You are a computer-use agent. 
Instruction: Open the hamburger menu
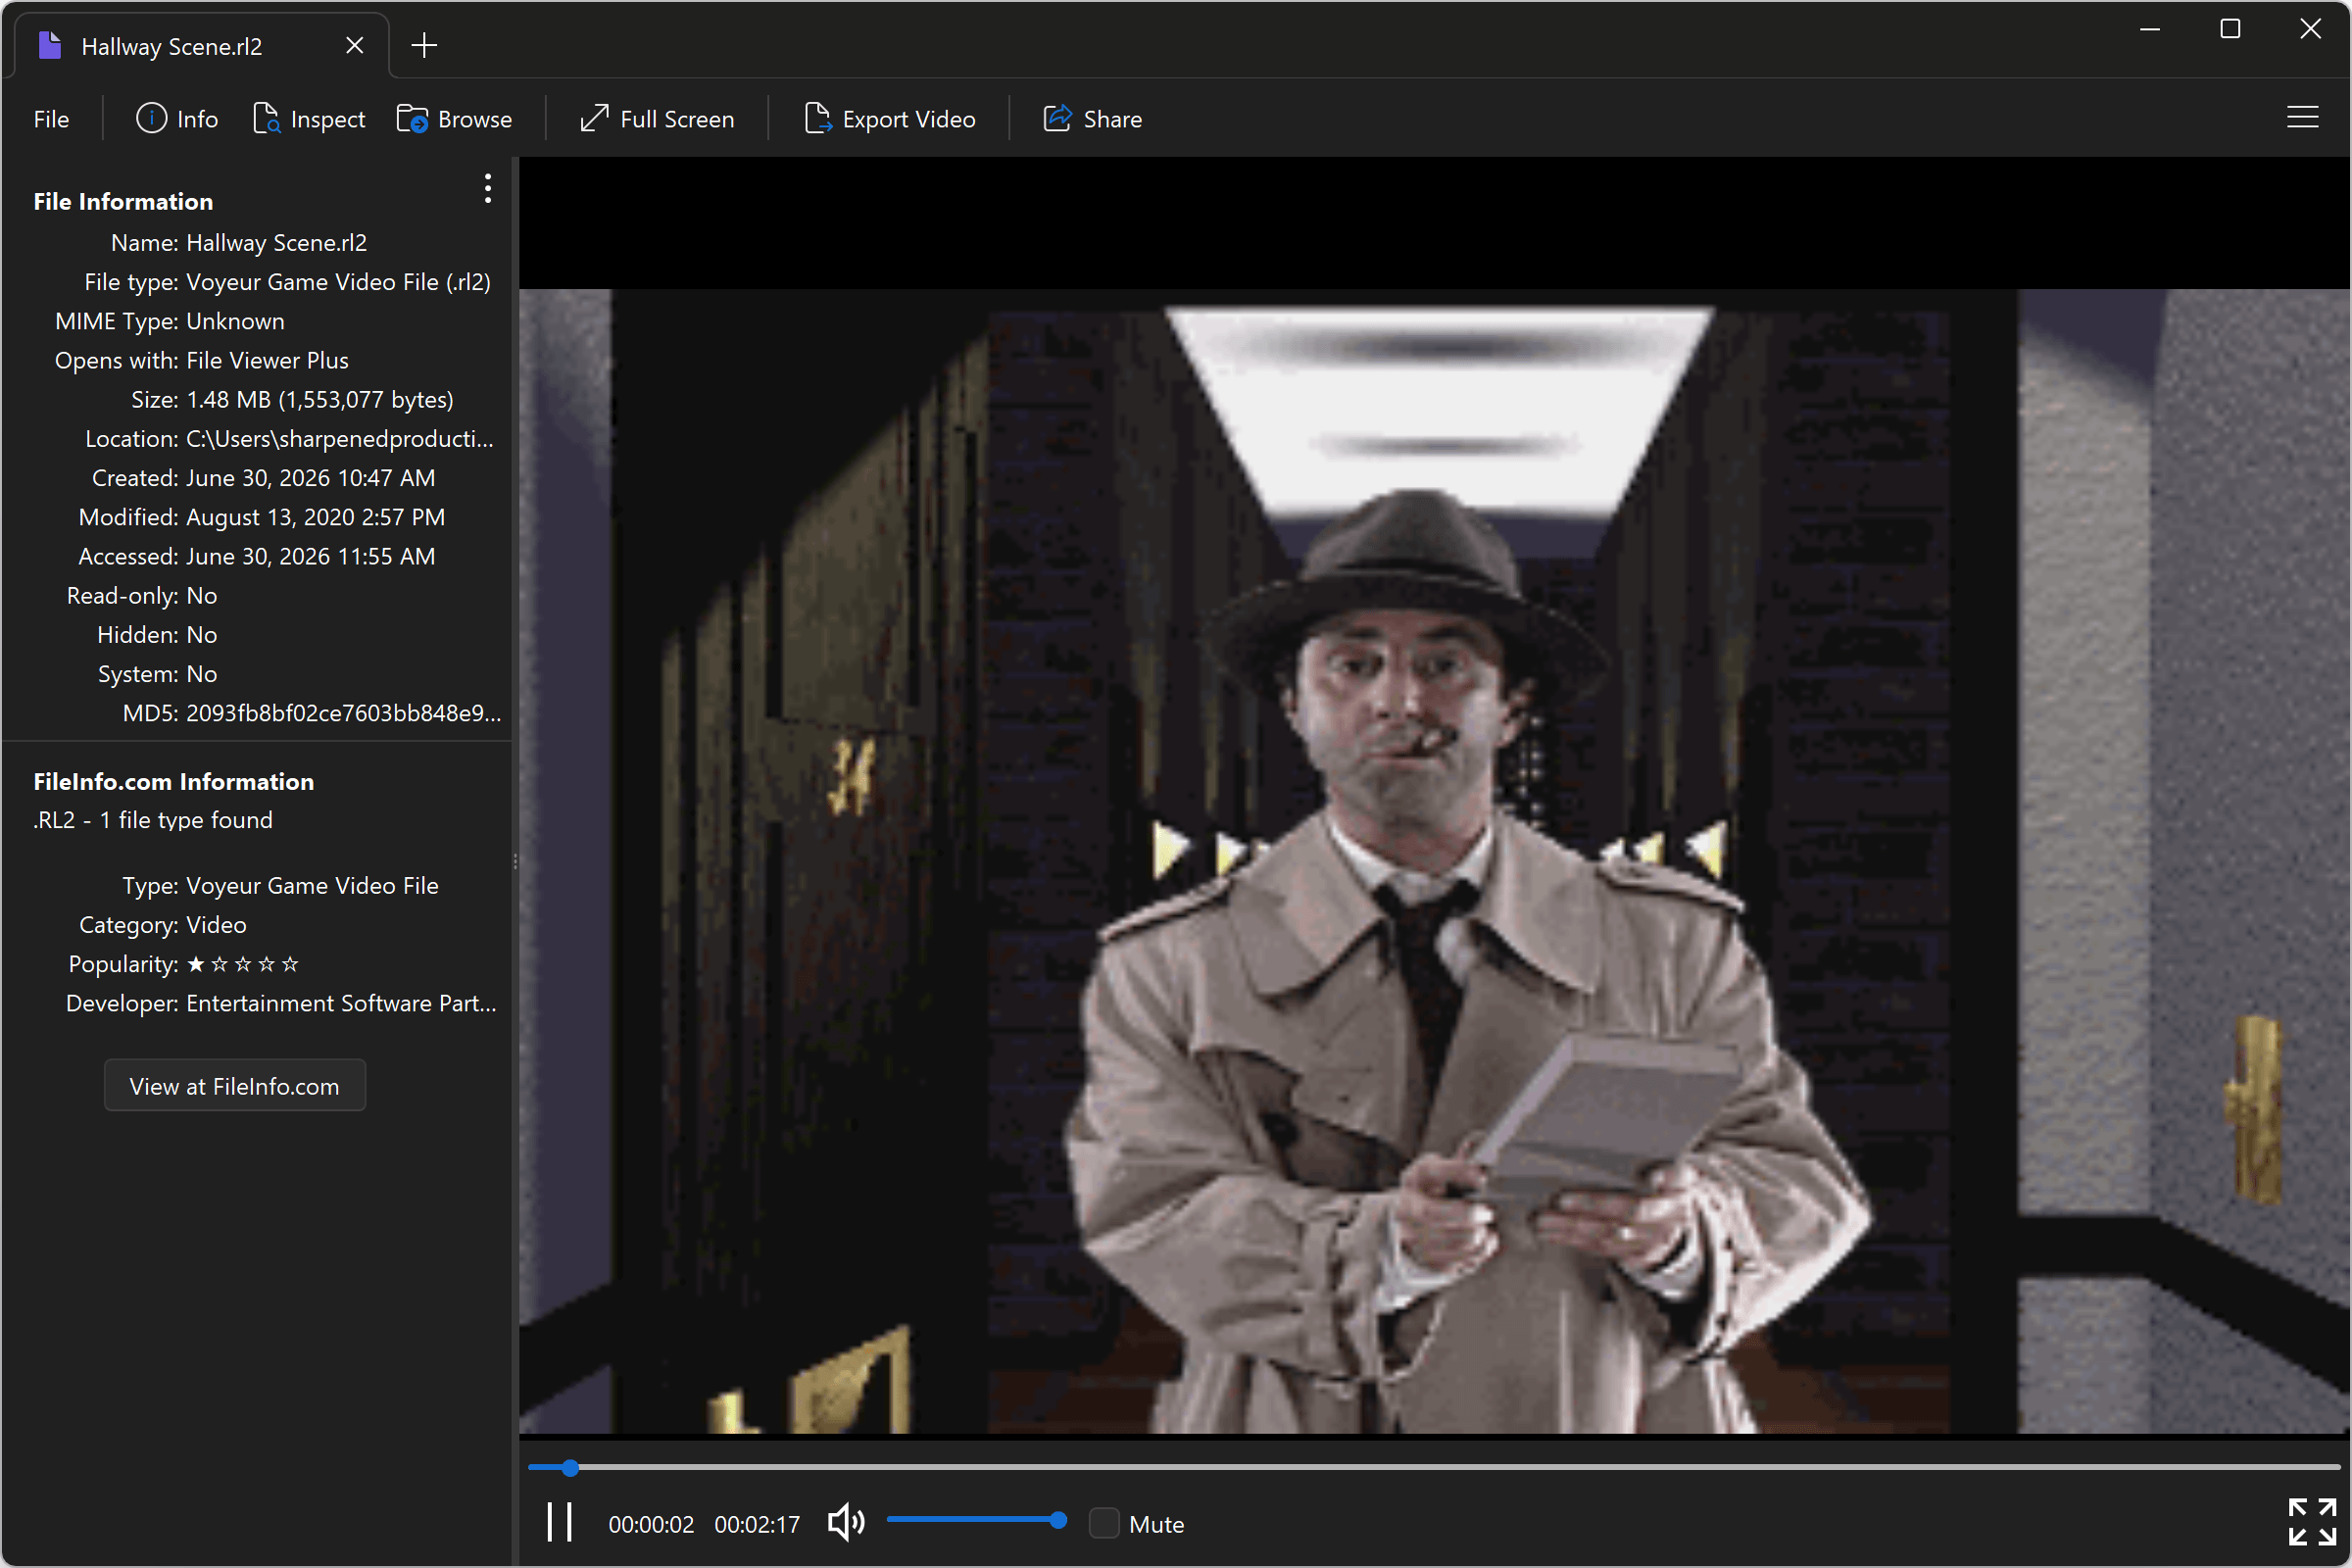(x=2302, y=118)
